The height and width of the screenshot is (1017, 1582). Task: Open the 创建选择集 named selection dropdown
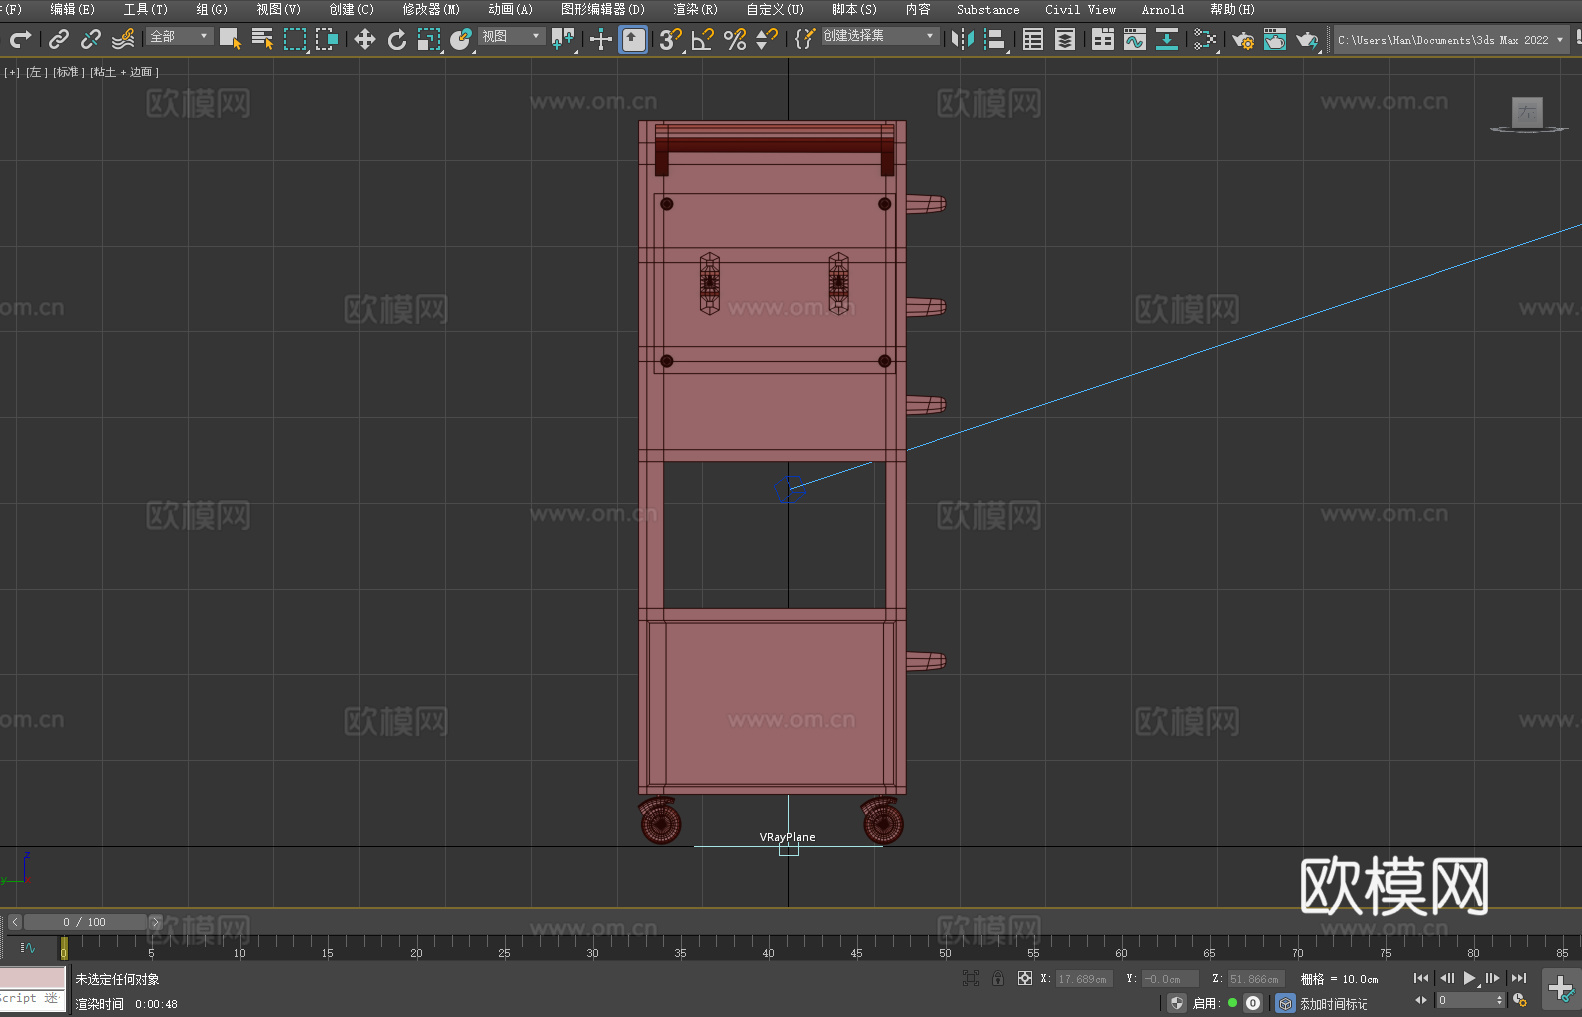pos(880,36)
